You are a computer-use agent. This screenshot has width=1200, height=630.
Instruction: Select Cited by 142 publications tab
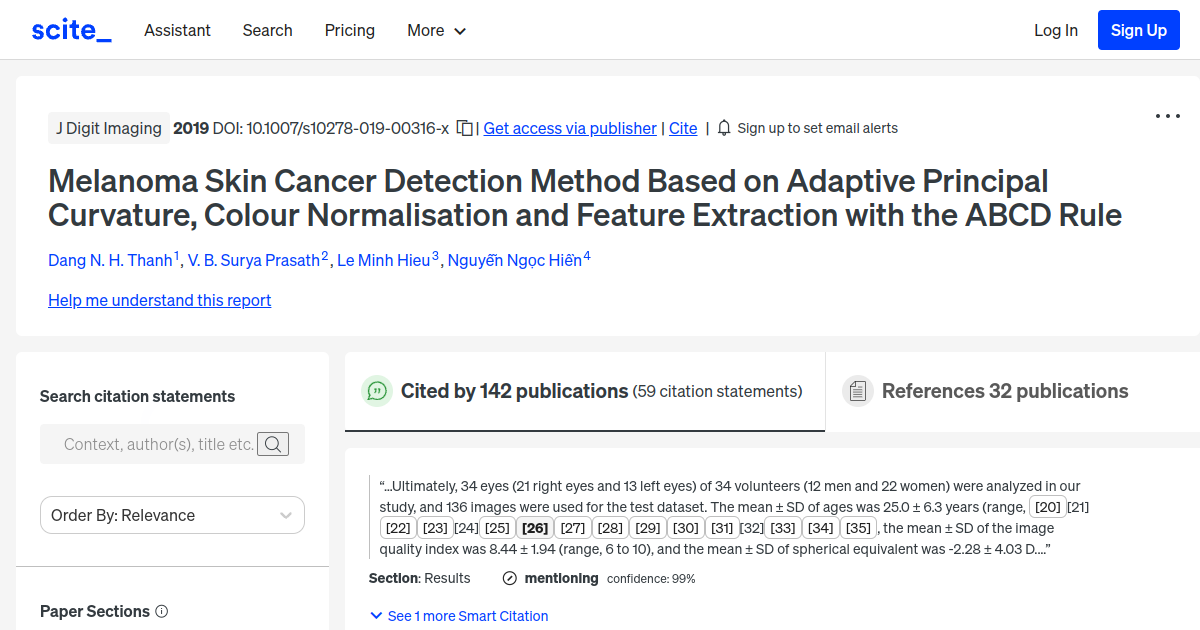tap(514, 391)
